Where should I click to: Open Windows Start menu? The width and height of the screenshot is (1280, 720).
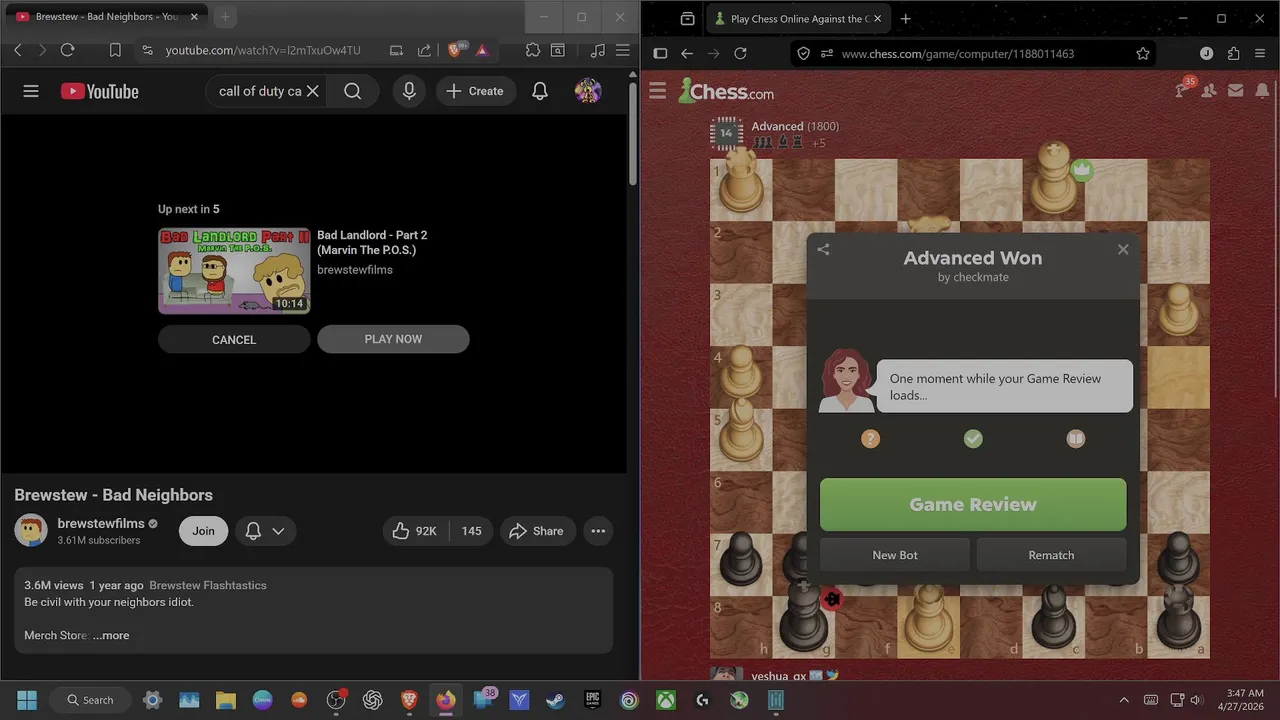point(27,700)
